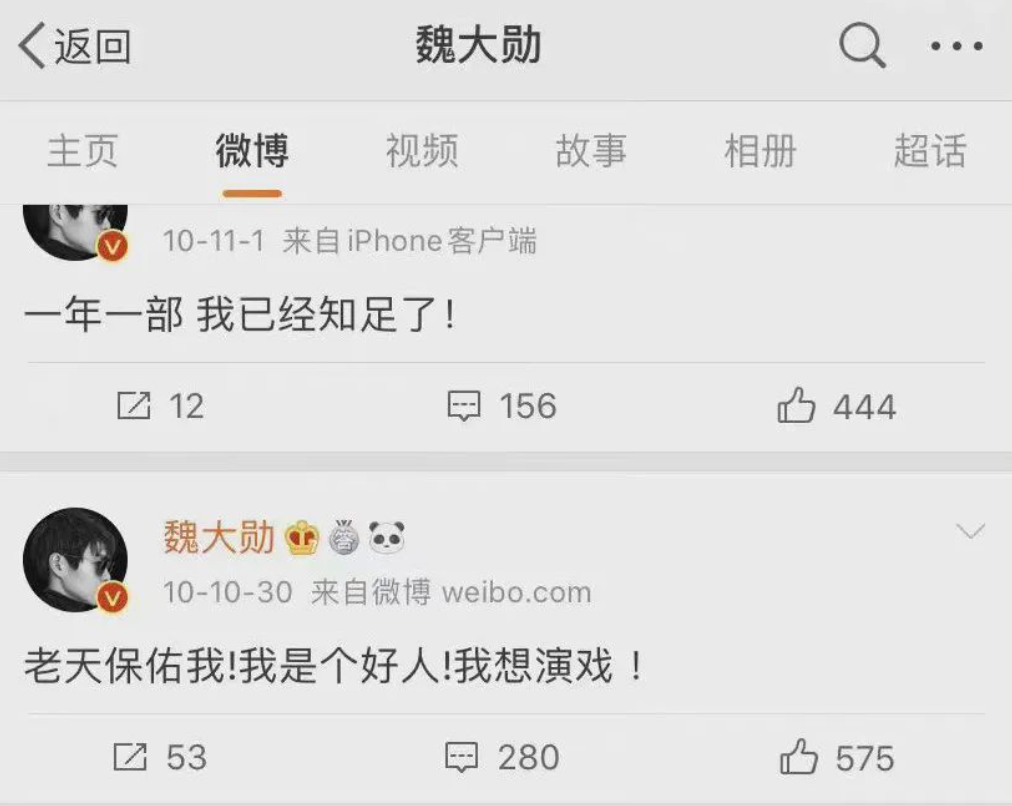Open the 故事 tab
The image size is (1012, 806).
(x=591, y=151)
